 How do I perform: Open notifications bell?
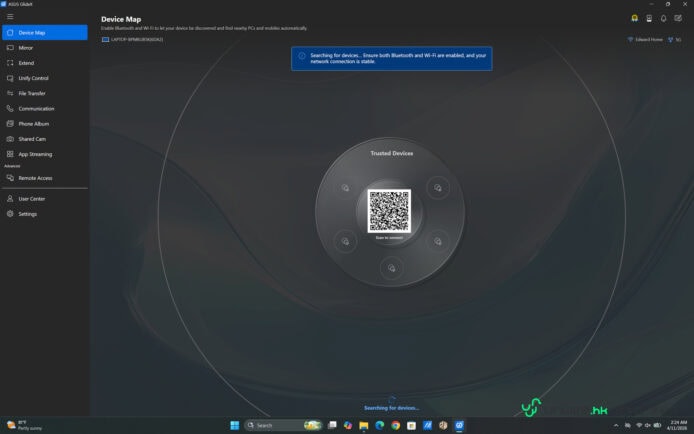point(663,18)
